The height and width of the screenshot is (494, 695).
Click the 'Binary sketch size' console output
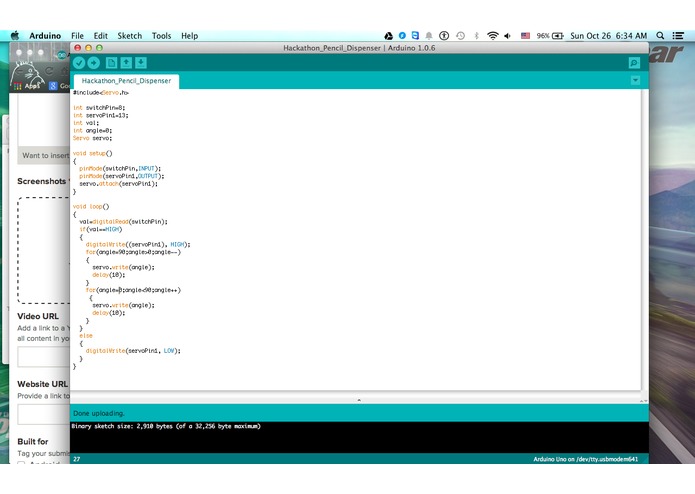coord(166,426)
